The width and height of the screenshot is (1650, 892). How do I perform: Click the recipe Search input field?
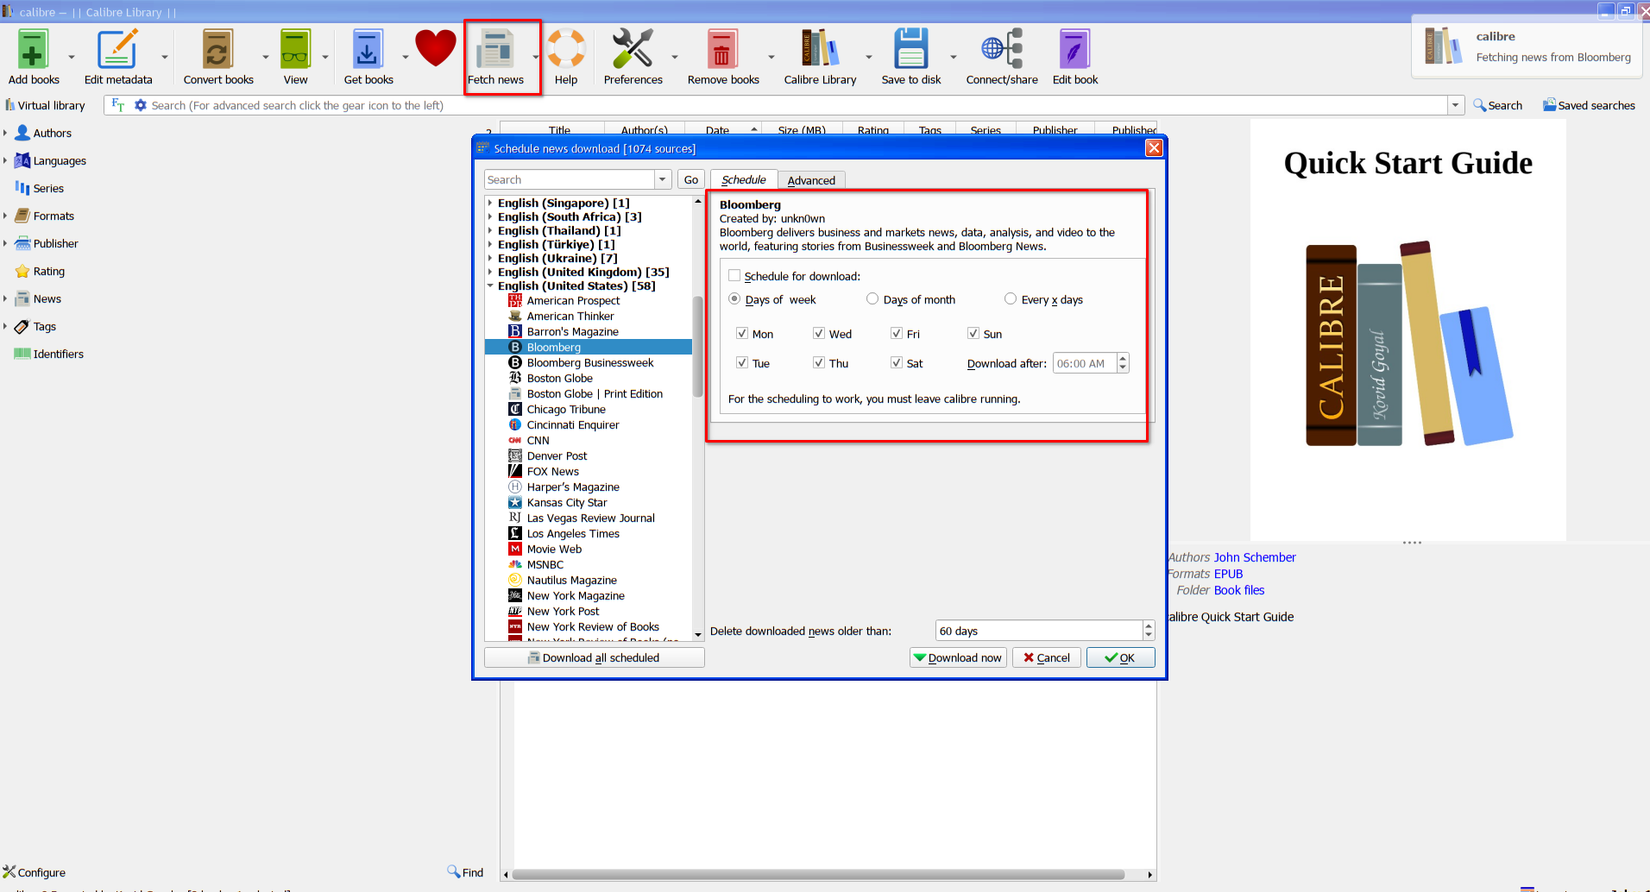[569, 180]
